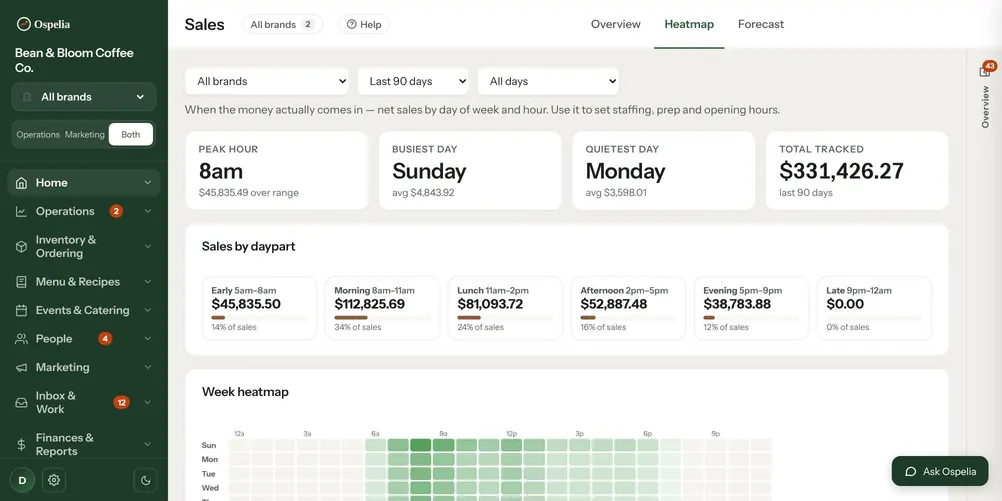1002x501 pixels.
Task: Open the Finances & Reports sidebar item
Action: tap(84, 444)
